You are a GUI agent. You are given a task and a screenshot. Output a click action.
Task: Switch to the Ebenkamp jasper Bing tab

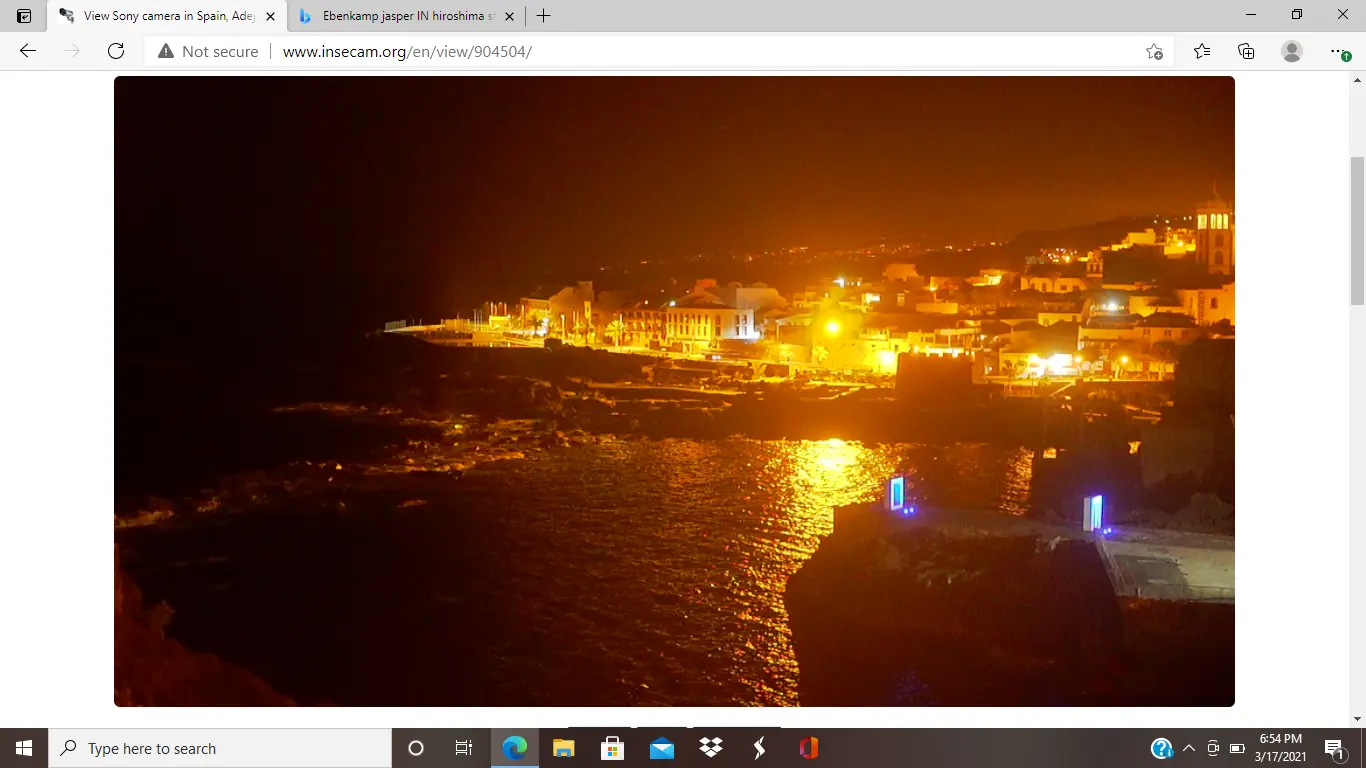point(400,16)
